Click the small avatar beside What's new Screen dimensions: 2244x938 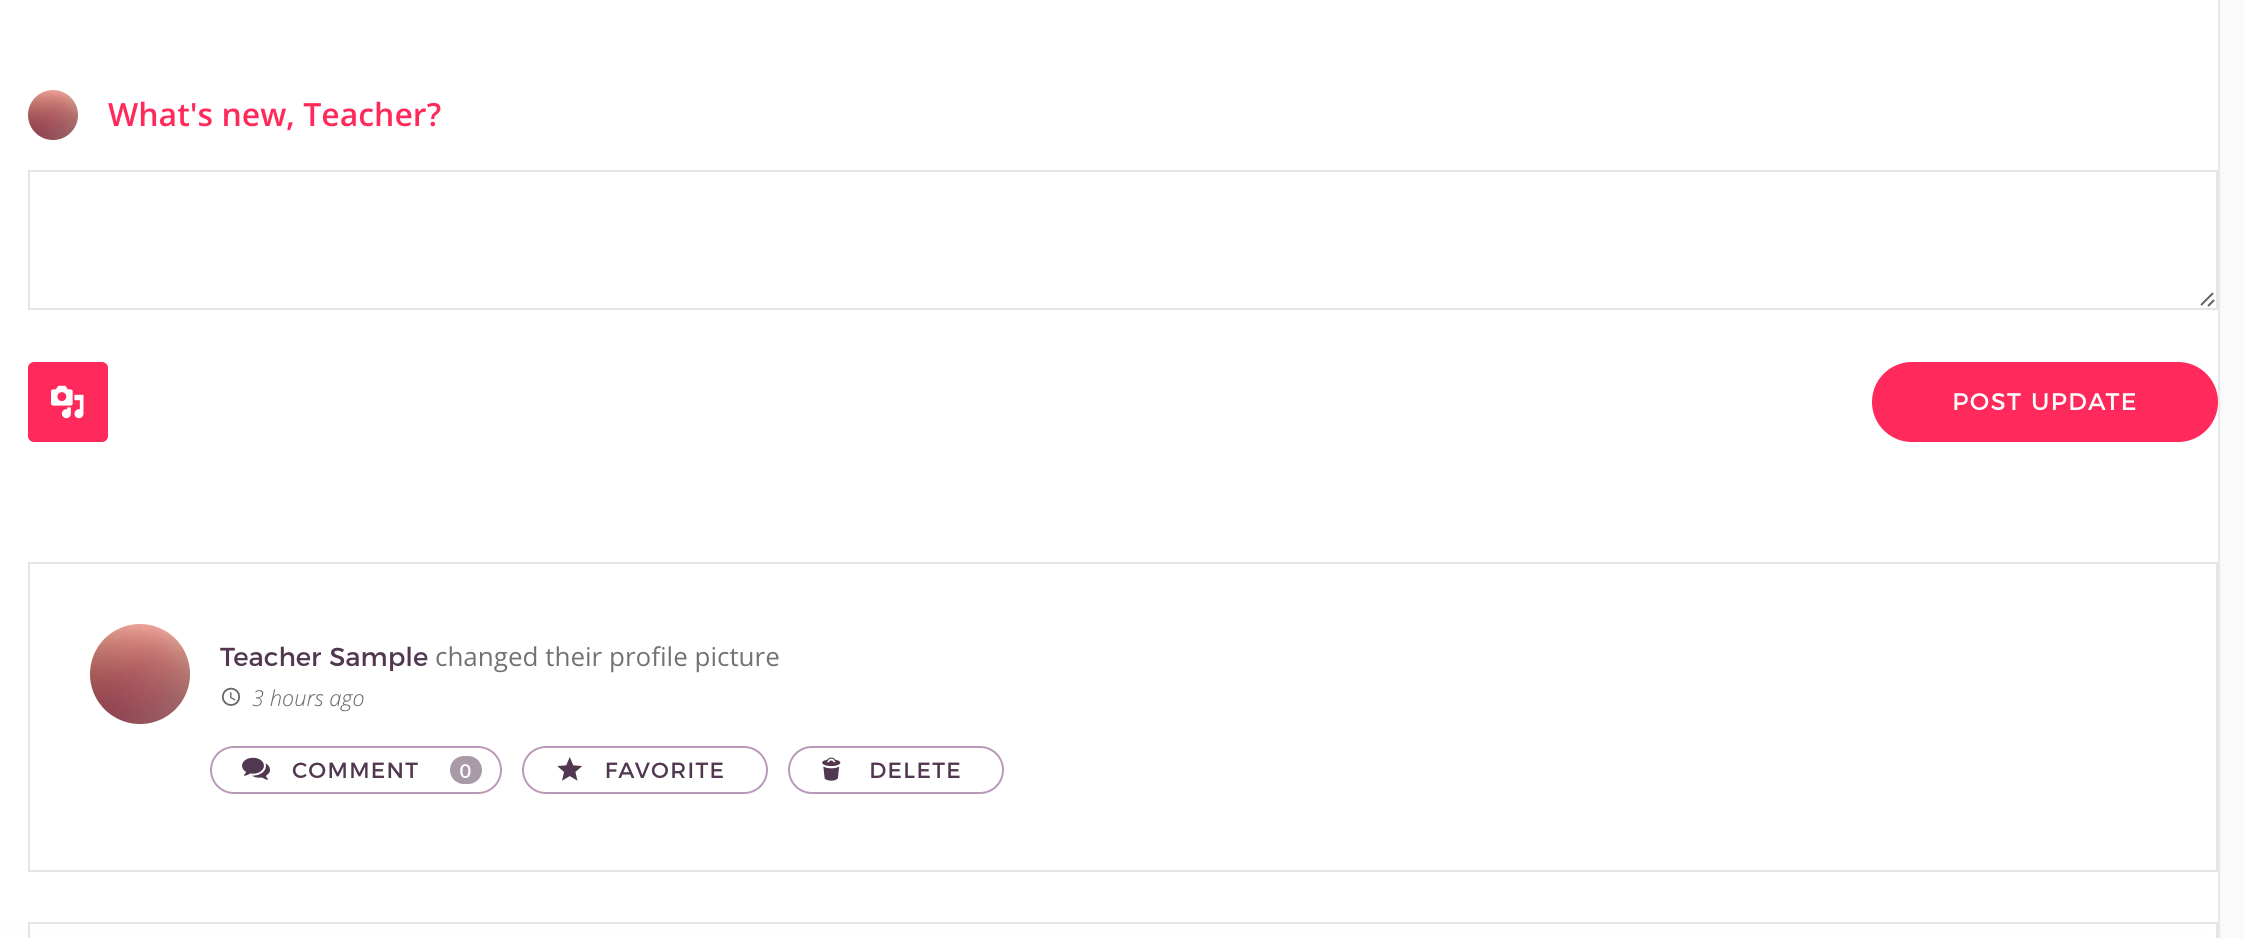[53, 115]
